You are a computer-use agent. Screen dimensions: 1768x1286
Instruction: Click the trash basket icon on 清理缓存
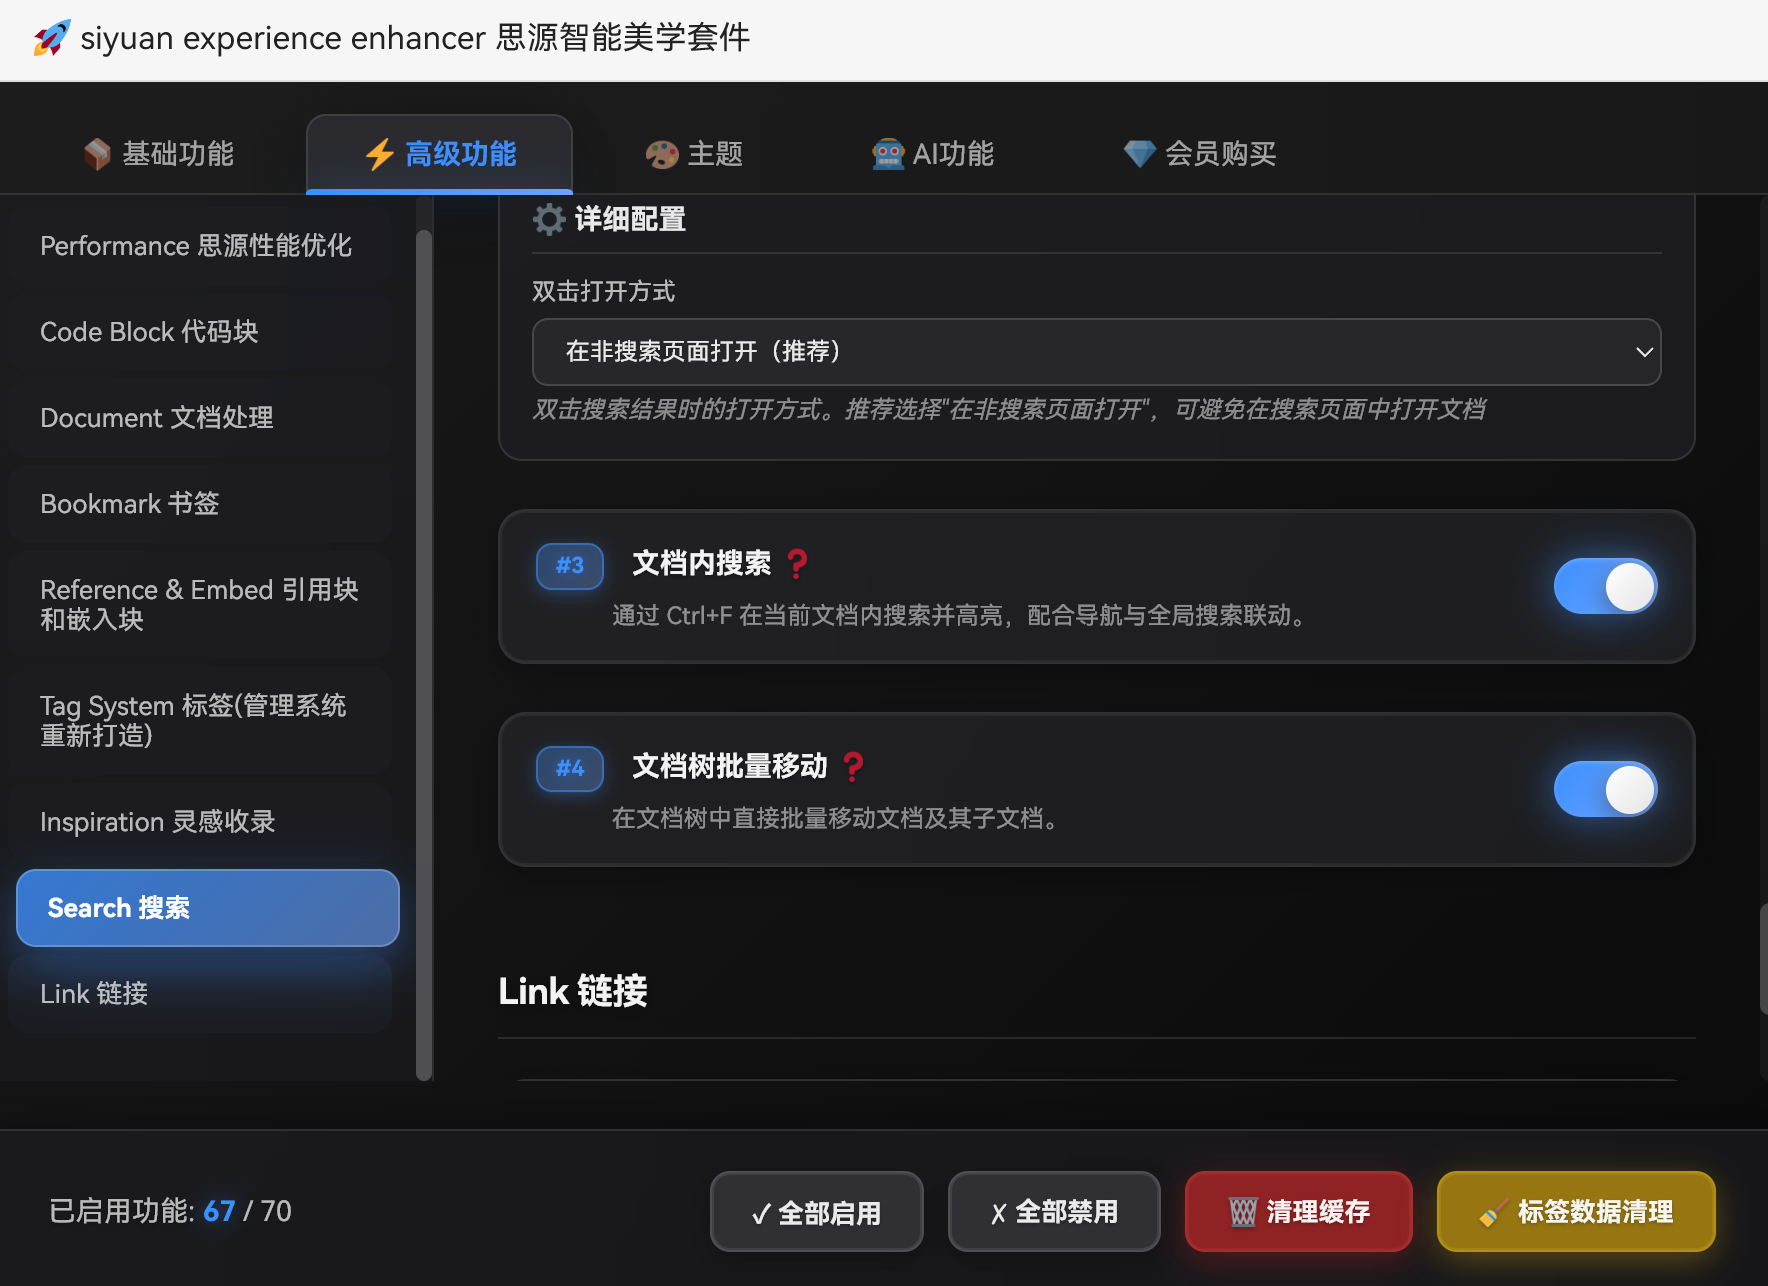[1243, 1212]
